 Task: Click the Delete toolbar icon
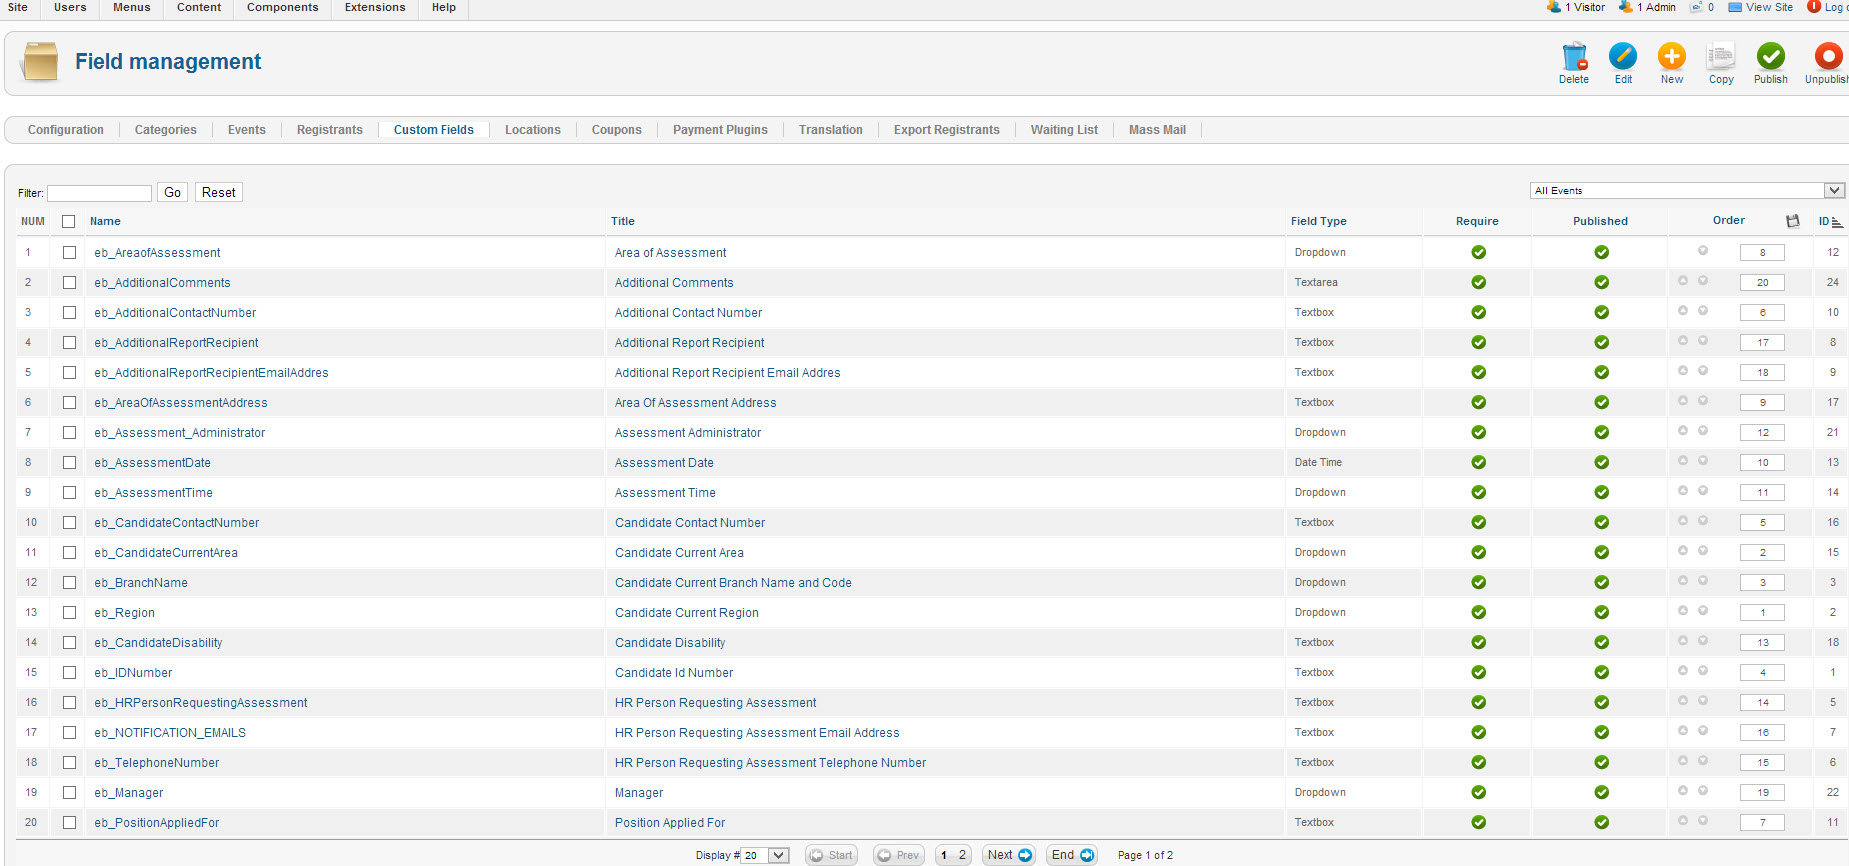point(1574,57)
